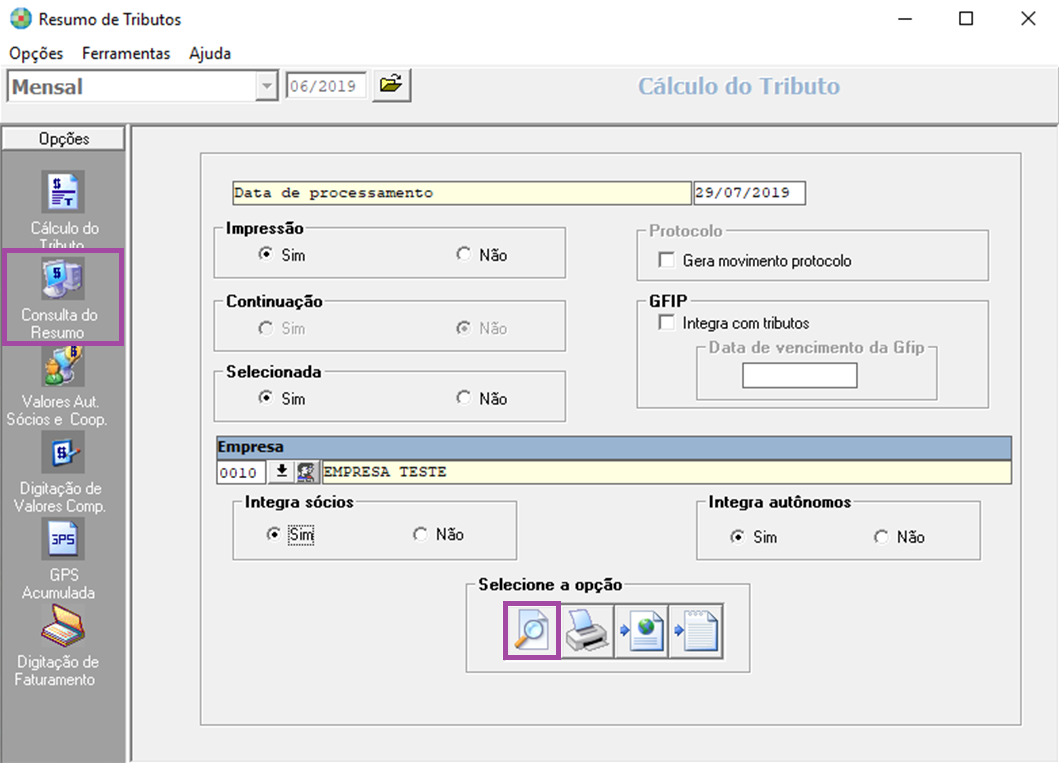
Task: Click the Resumo de Tributos app icon
Action: coord(20,18)
